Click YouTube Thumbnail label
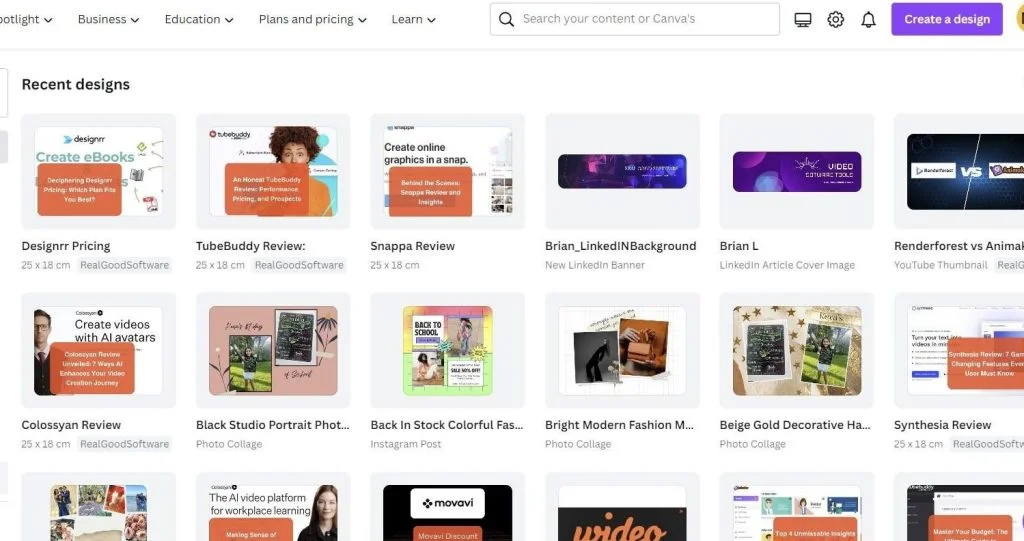This screenshot has height=541, width=1024. click(x=940, y=265)
